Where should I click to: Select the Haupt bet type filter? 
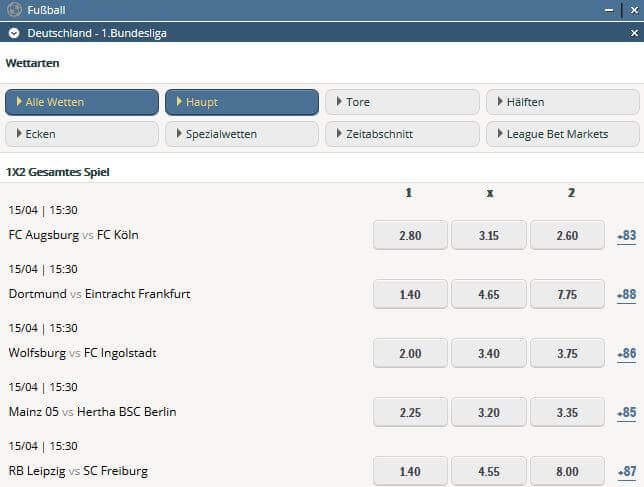pyautogui.click(x=242, y=102)
